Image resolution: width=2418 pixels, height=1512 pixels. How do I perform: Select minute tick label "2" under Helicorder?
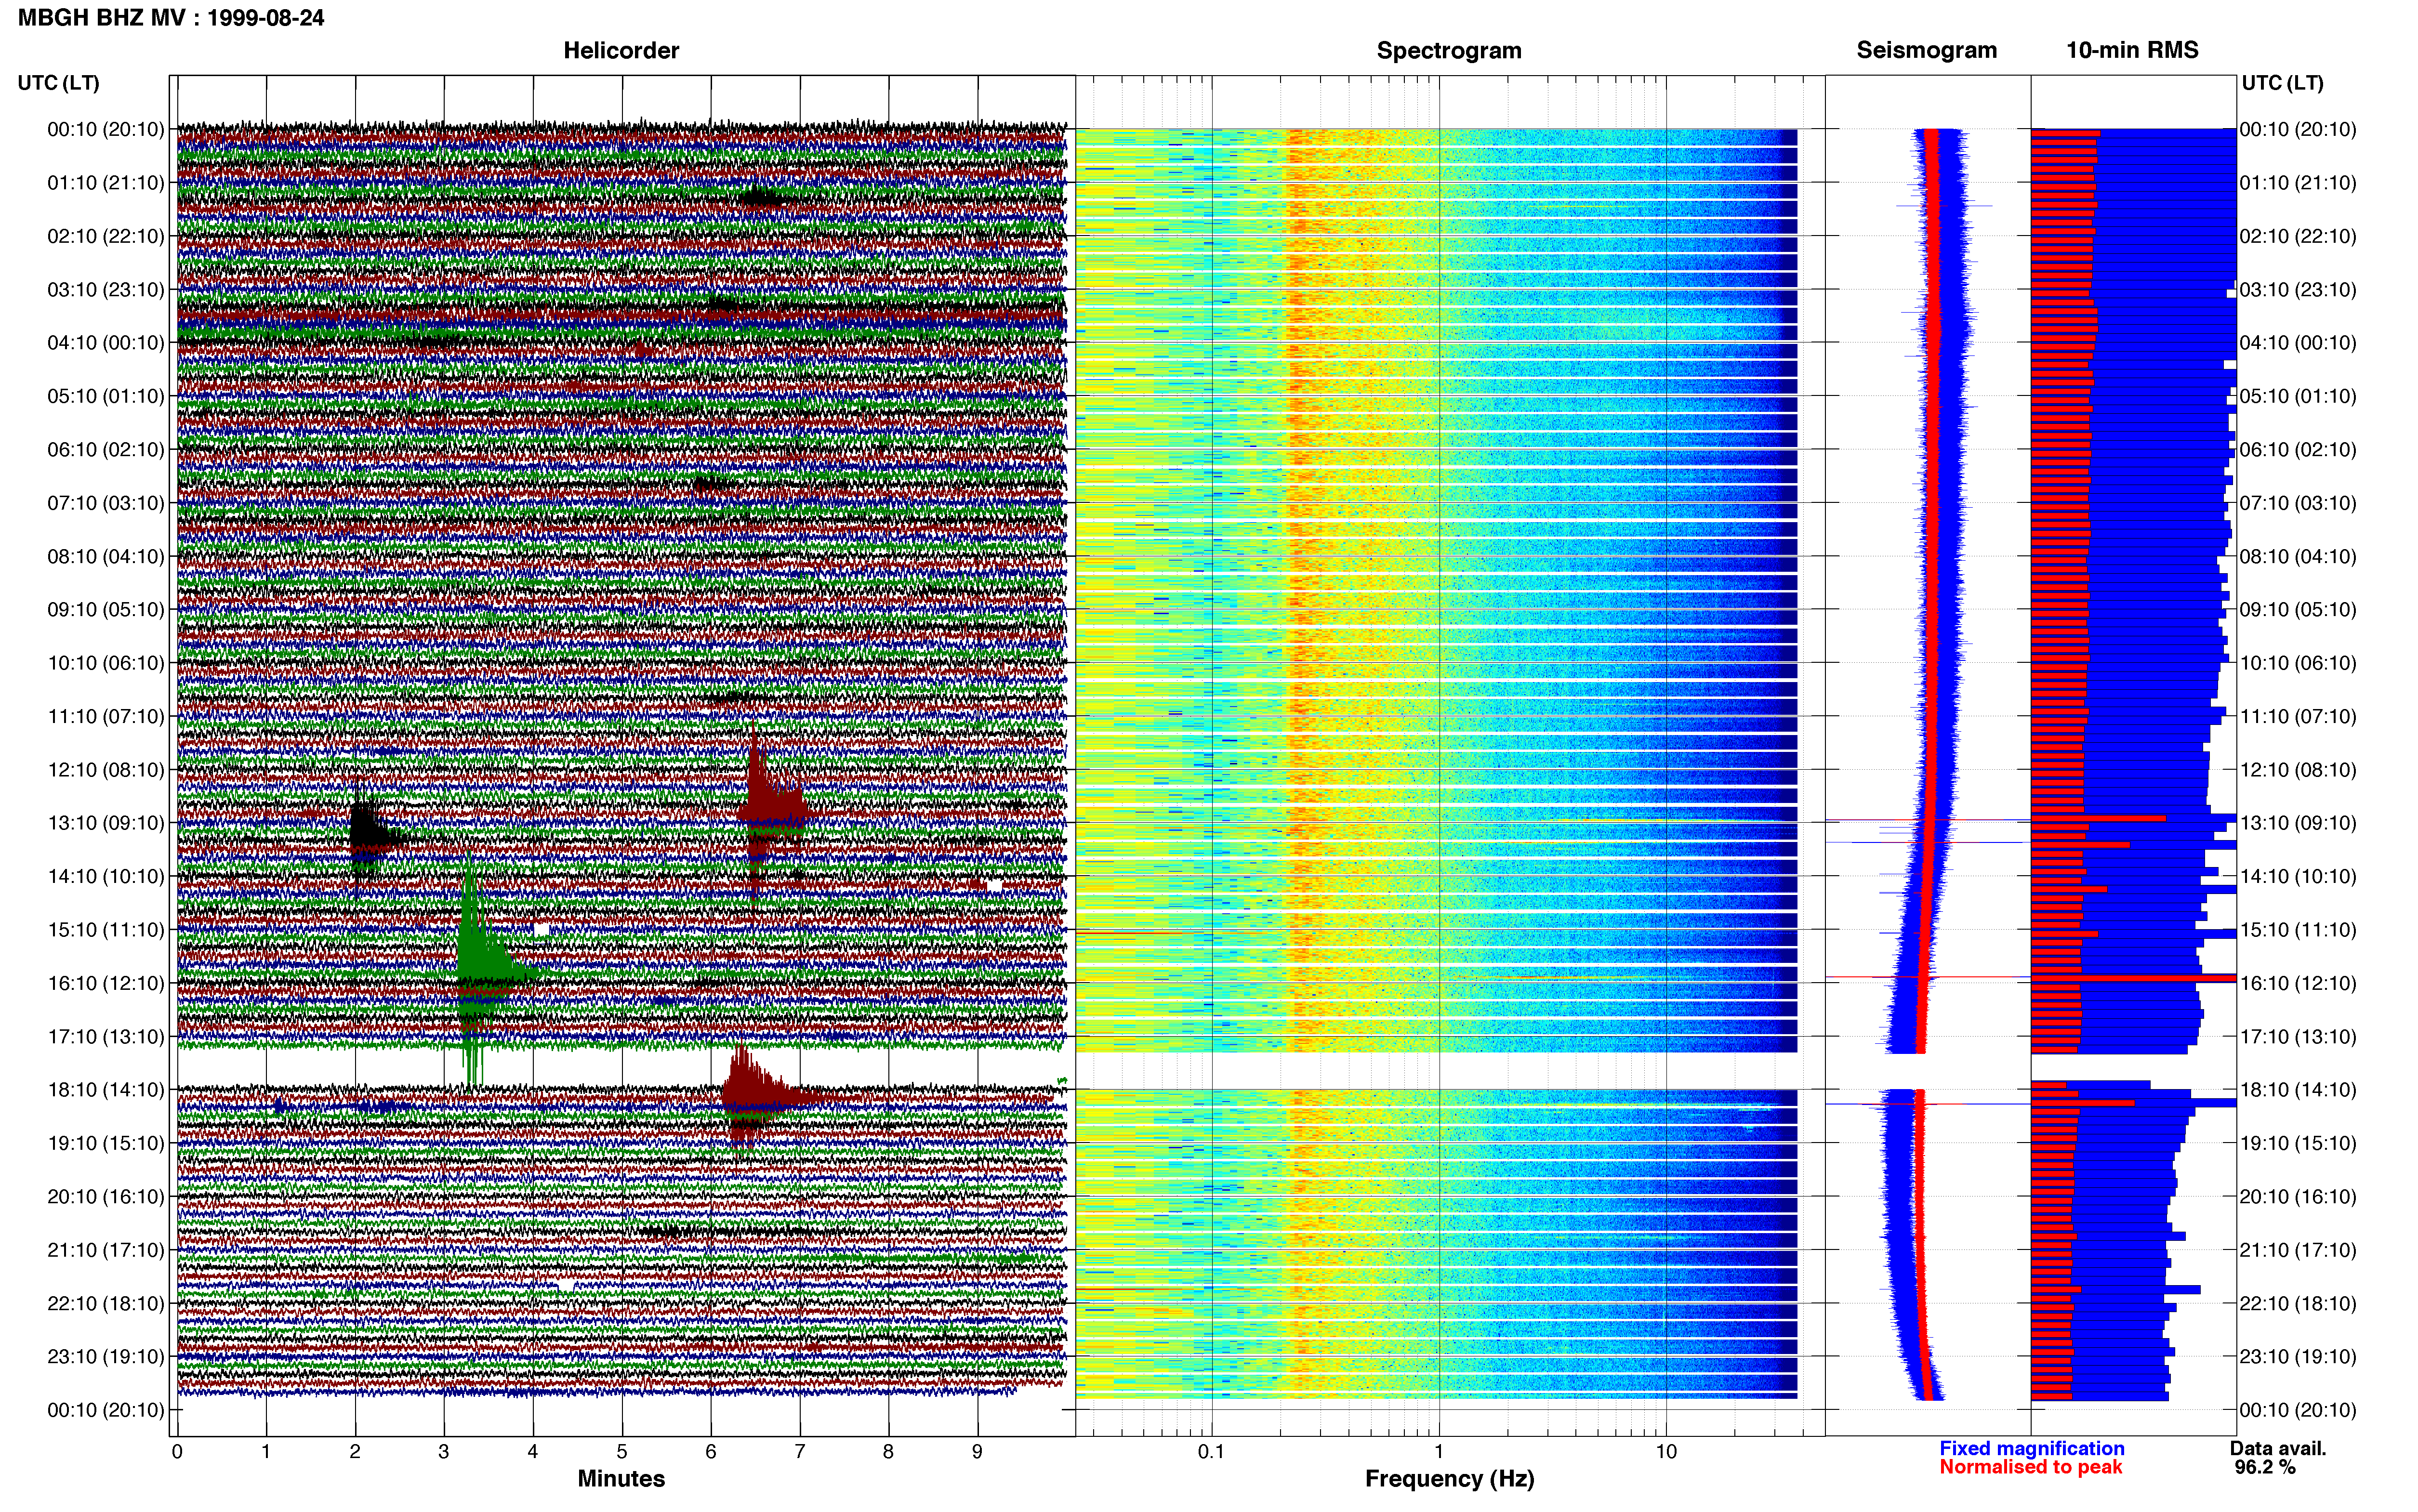[x=355, y=1452]
